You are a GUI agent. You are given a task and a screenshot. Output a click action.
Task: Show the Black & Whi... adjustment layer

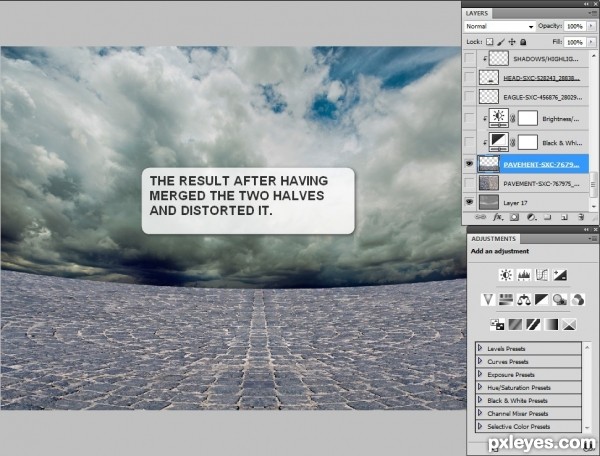[x=469, y=142]
